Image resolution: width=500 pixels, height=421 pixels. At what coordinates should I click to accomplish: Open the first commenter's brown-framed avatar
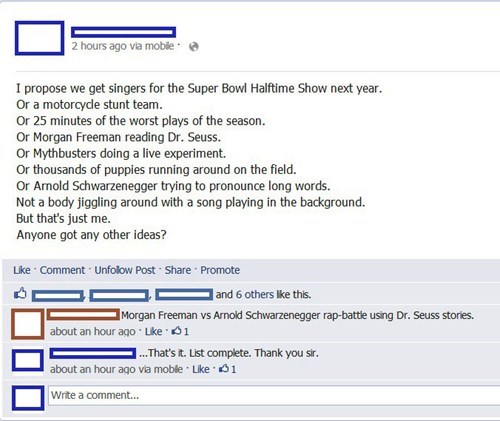coord(28,324)
